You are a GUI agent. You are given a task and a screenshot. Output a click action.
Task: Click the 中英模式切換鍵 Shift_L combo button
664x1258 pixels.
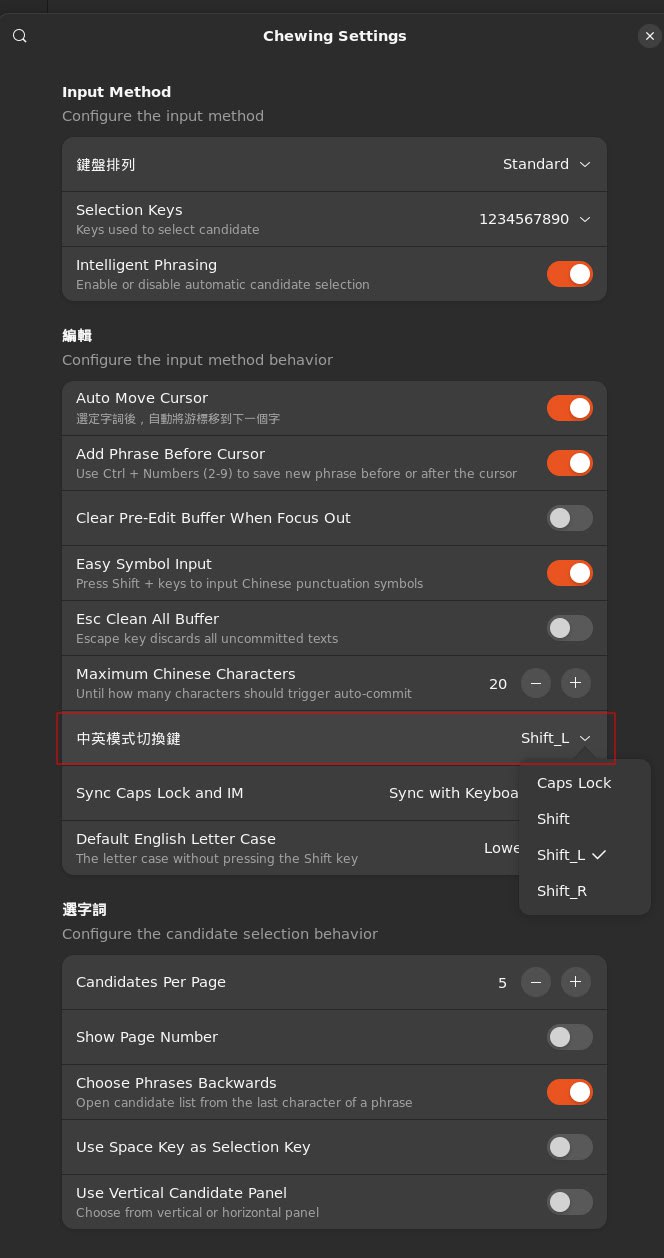click(556, 738)
